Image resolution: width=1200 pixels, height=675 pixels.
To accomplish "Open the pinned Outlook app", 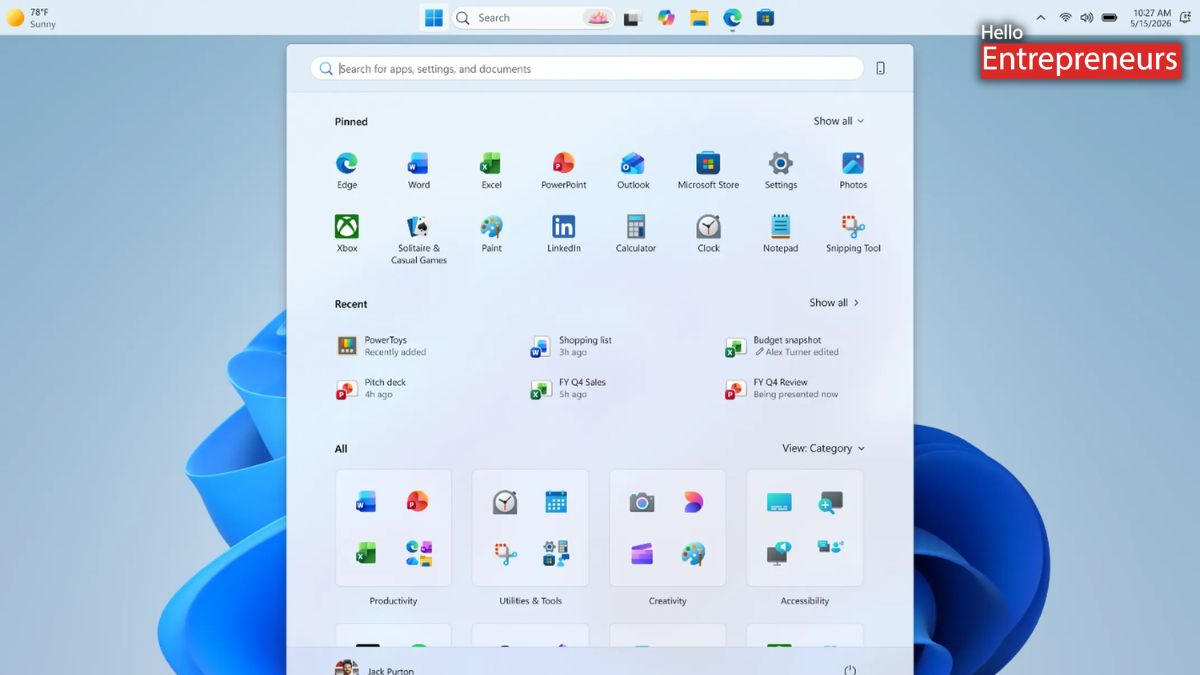I will pyautogui.click(x=633, y=170).
